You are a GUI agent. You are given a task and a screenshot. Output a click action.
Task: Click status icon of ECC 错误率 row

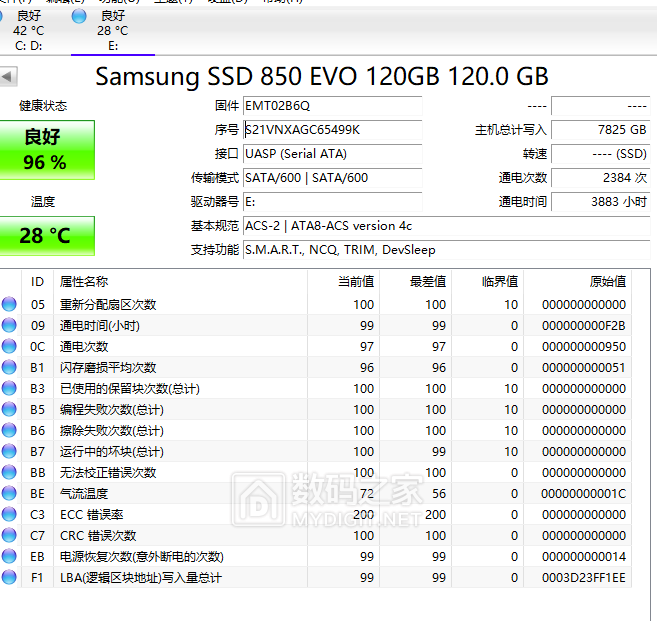(10, 514)
